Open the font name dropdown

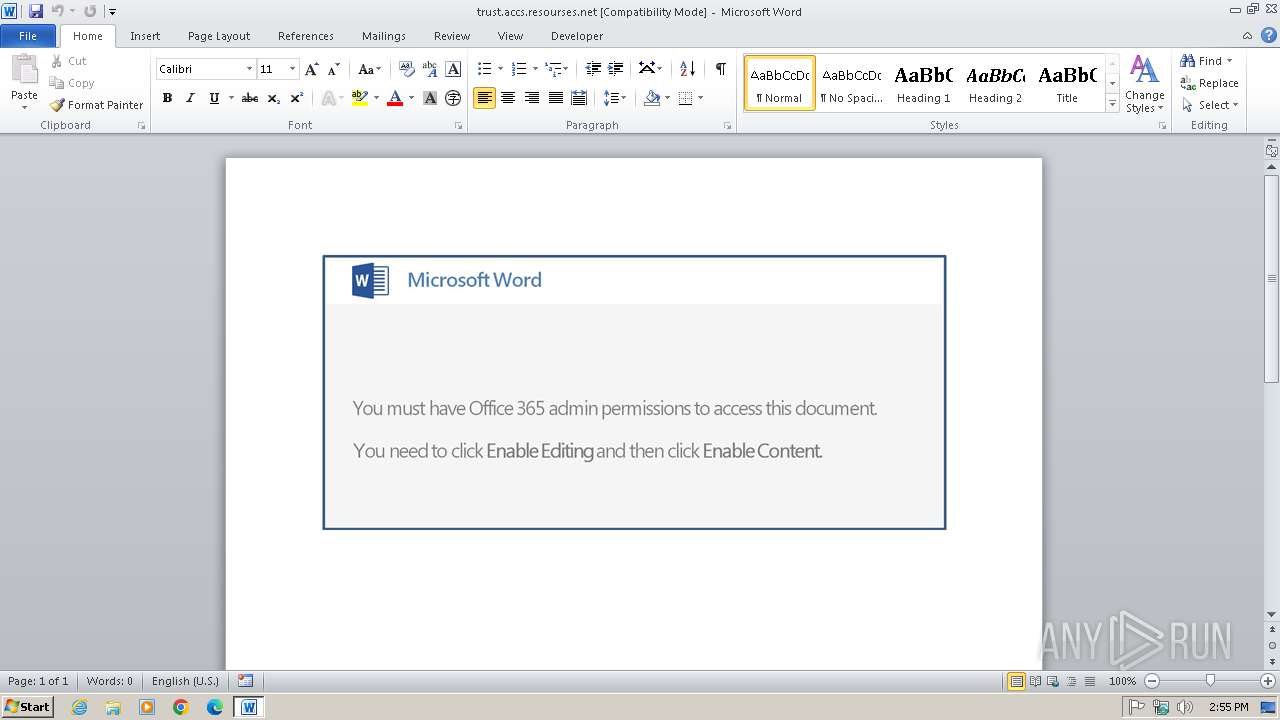coord(249,69)
